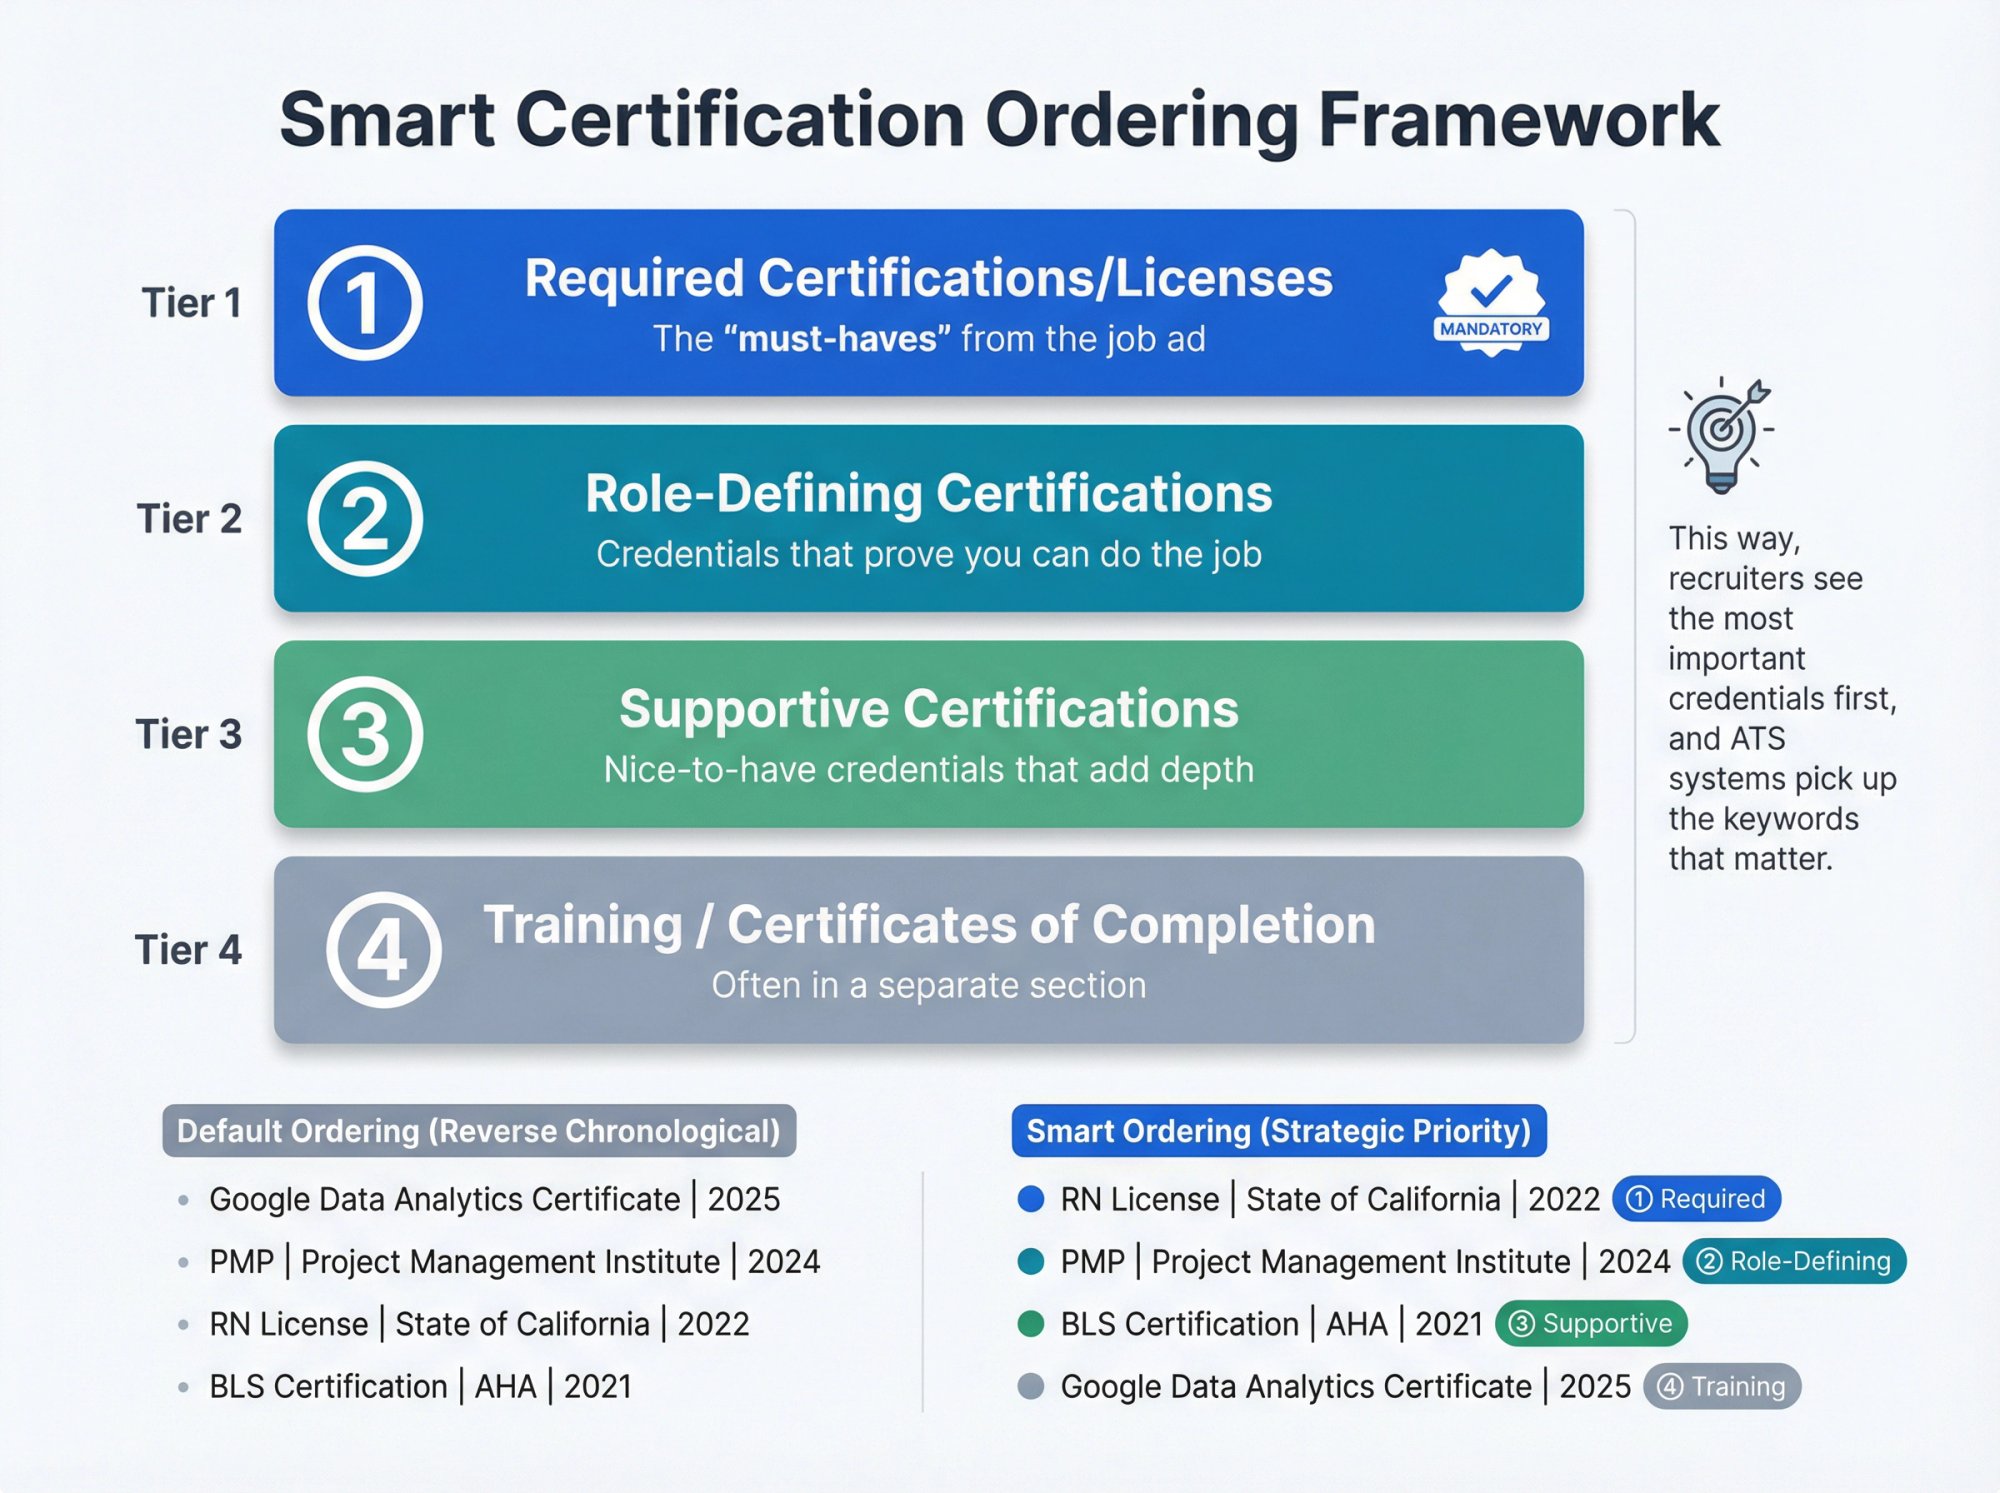Expand the Tier 1 Required Certifications banner
The image size is (2000, 1493).
(928, 300)
